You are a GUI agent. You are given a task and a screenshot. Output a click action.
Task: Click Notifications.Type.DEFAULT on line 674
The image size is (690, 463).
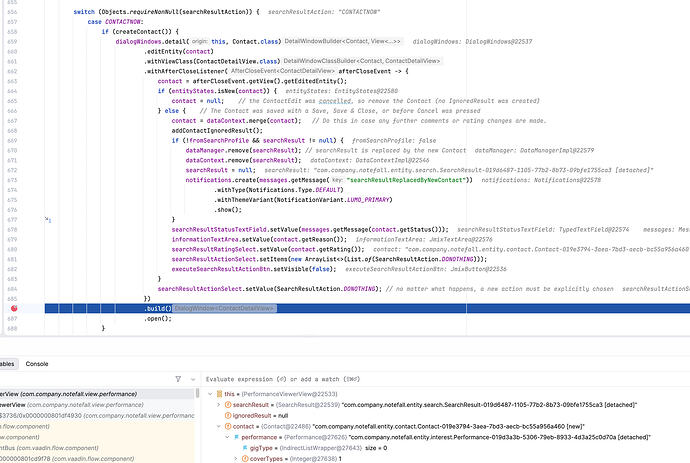[294, 190]
